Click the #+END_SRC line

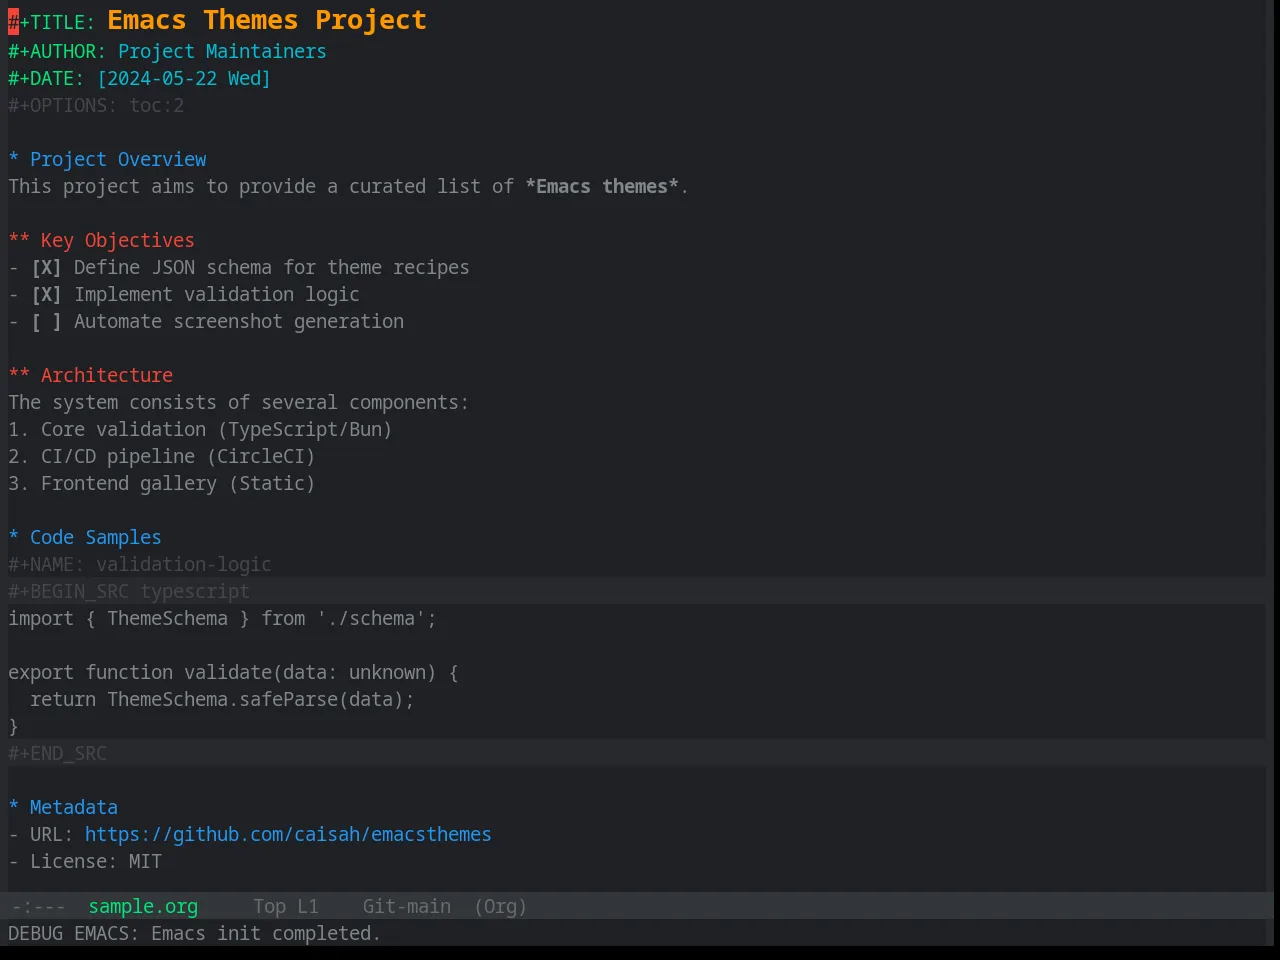[x=57, y=753]
